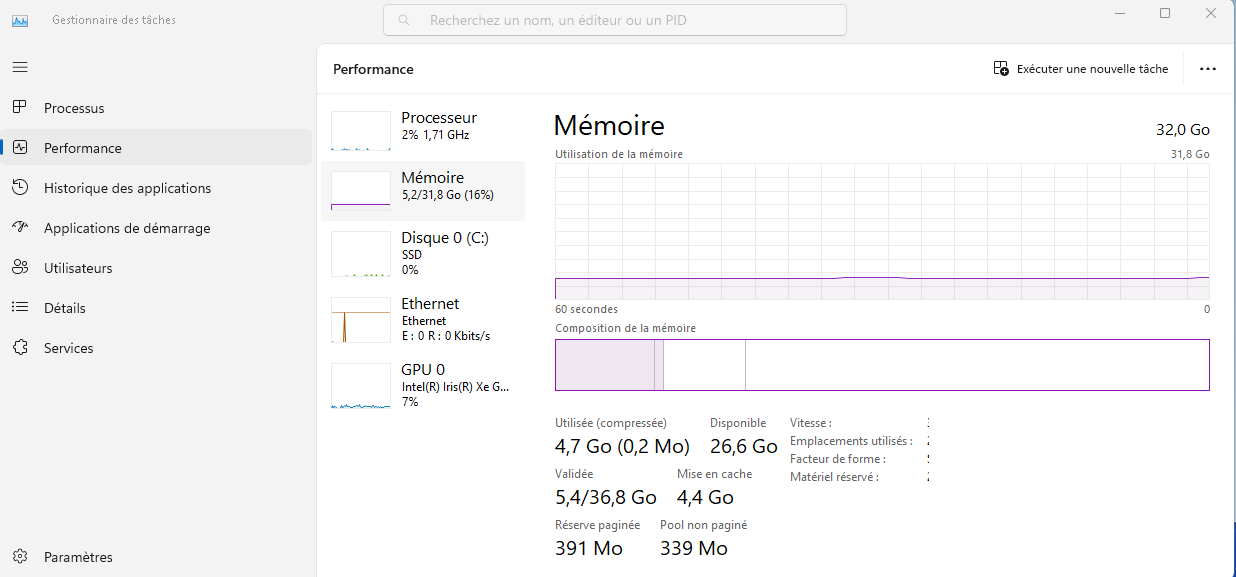Open the Processus page icon
Viewport: 1236px width, 577px height.
[20, 108]
